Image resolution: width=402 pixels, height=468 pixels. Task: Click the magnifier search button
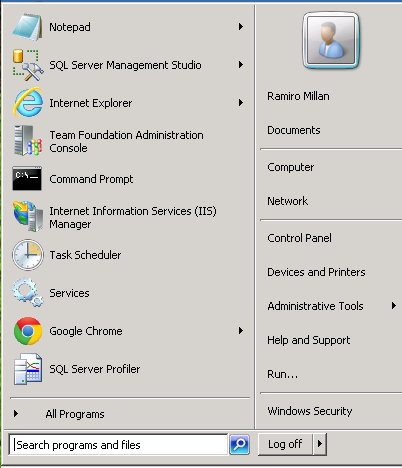tap(239, 444)
